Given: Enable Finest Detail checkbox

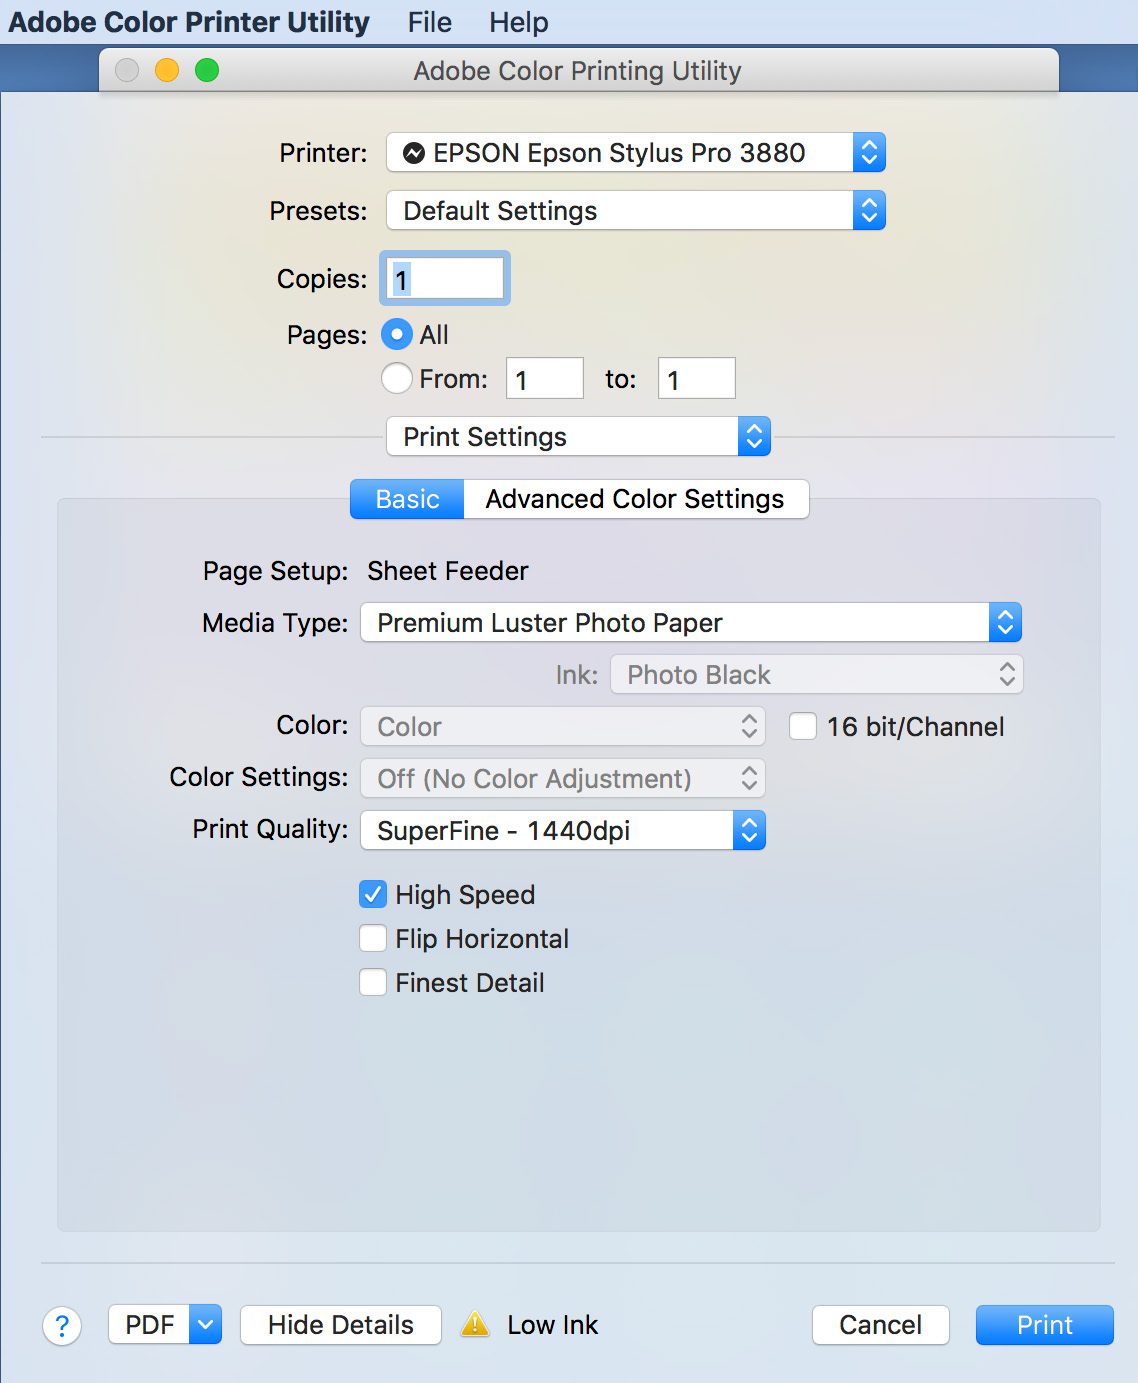Looking at the screenshot, I should click(373, 982).
